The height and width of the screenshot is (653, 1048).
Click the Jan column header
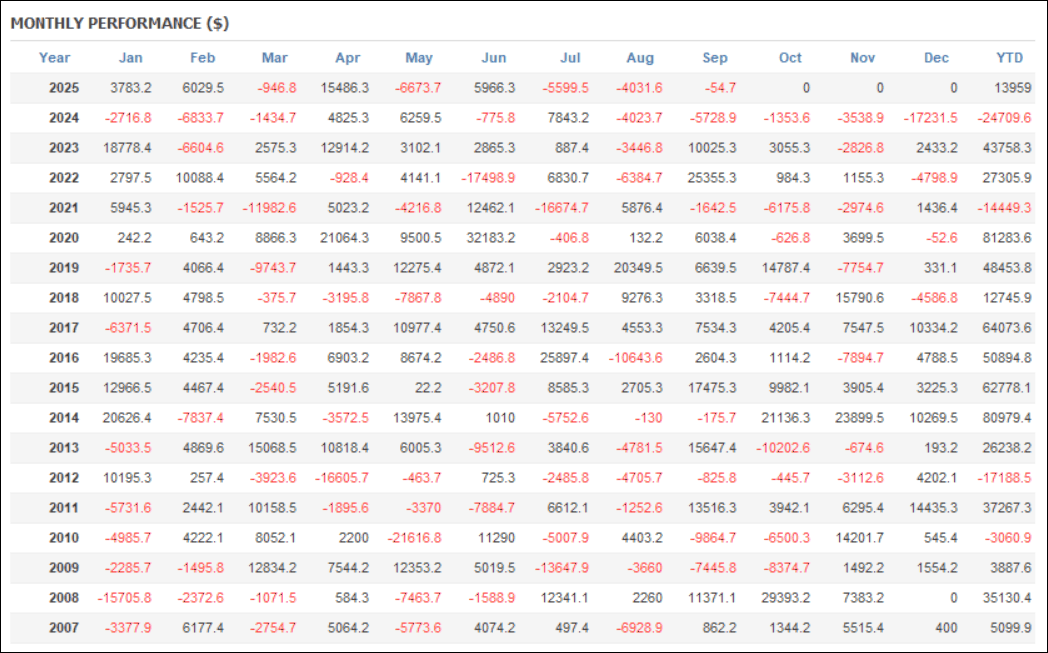(x=131, y=58)
